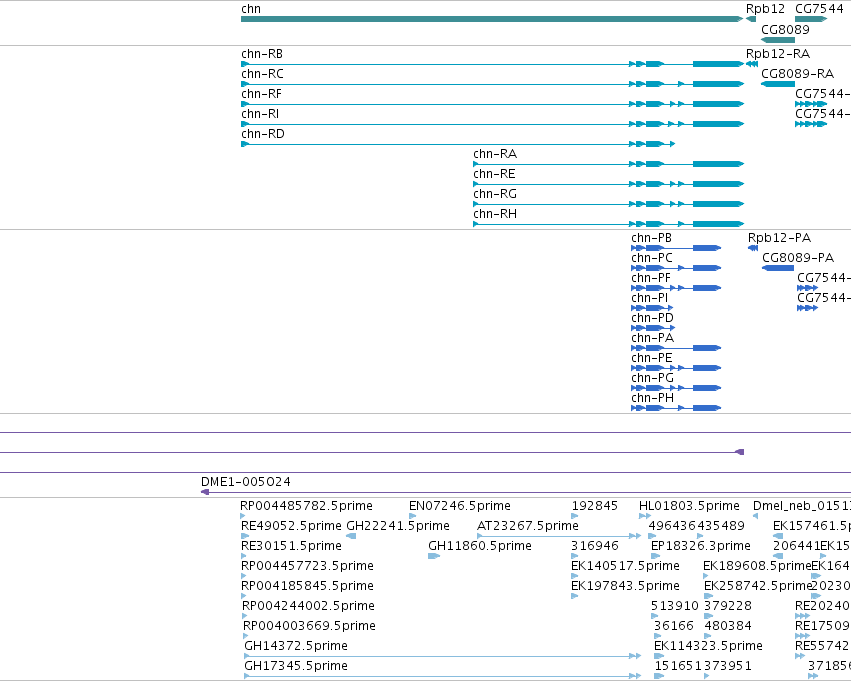
Task: Select the EK197843.5prime EST label
Action: (625, 586)
